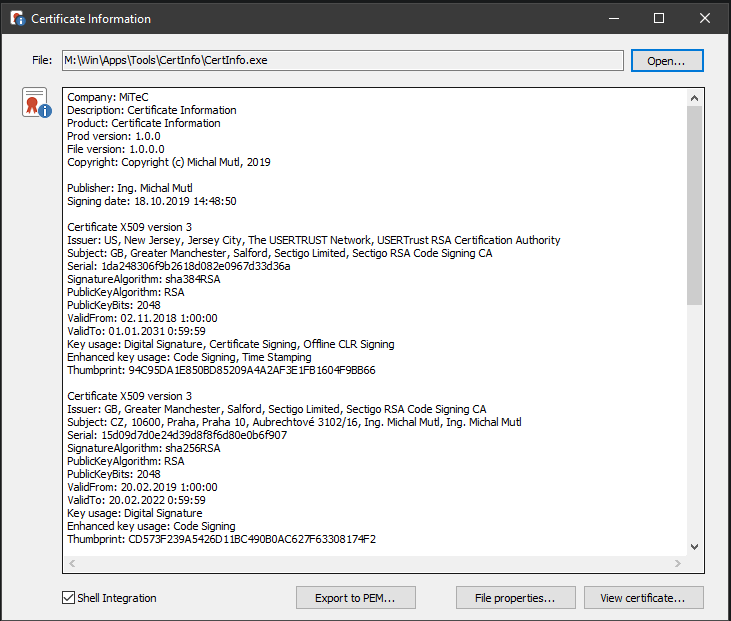Click 'SignatureAlgorithm: sha256RSA' line
The height and width of the screenshot is (621, 731).
(144, 448)
